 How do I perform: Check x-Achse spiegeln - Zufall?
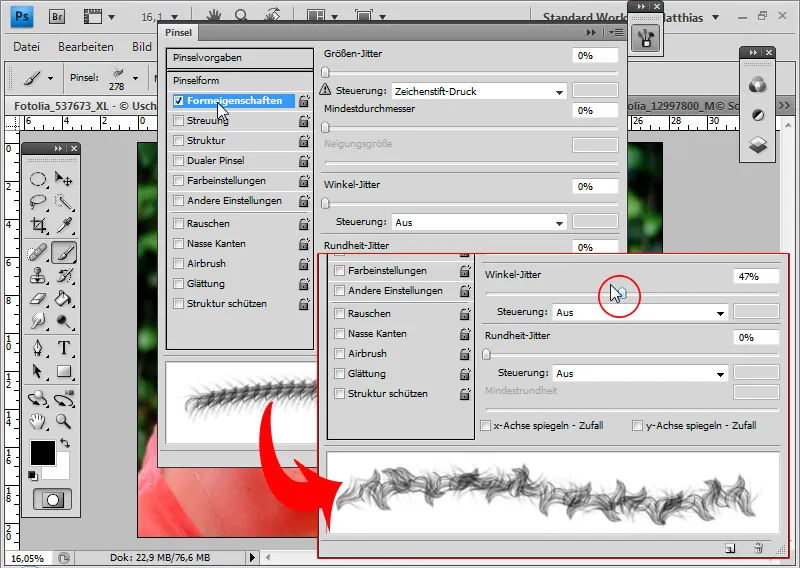click(486, 425)
